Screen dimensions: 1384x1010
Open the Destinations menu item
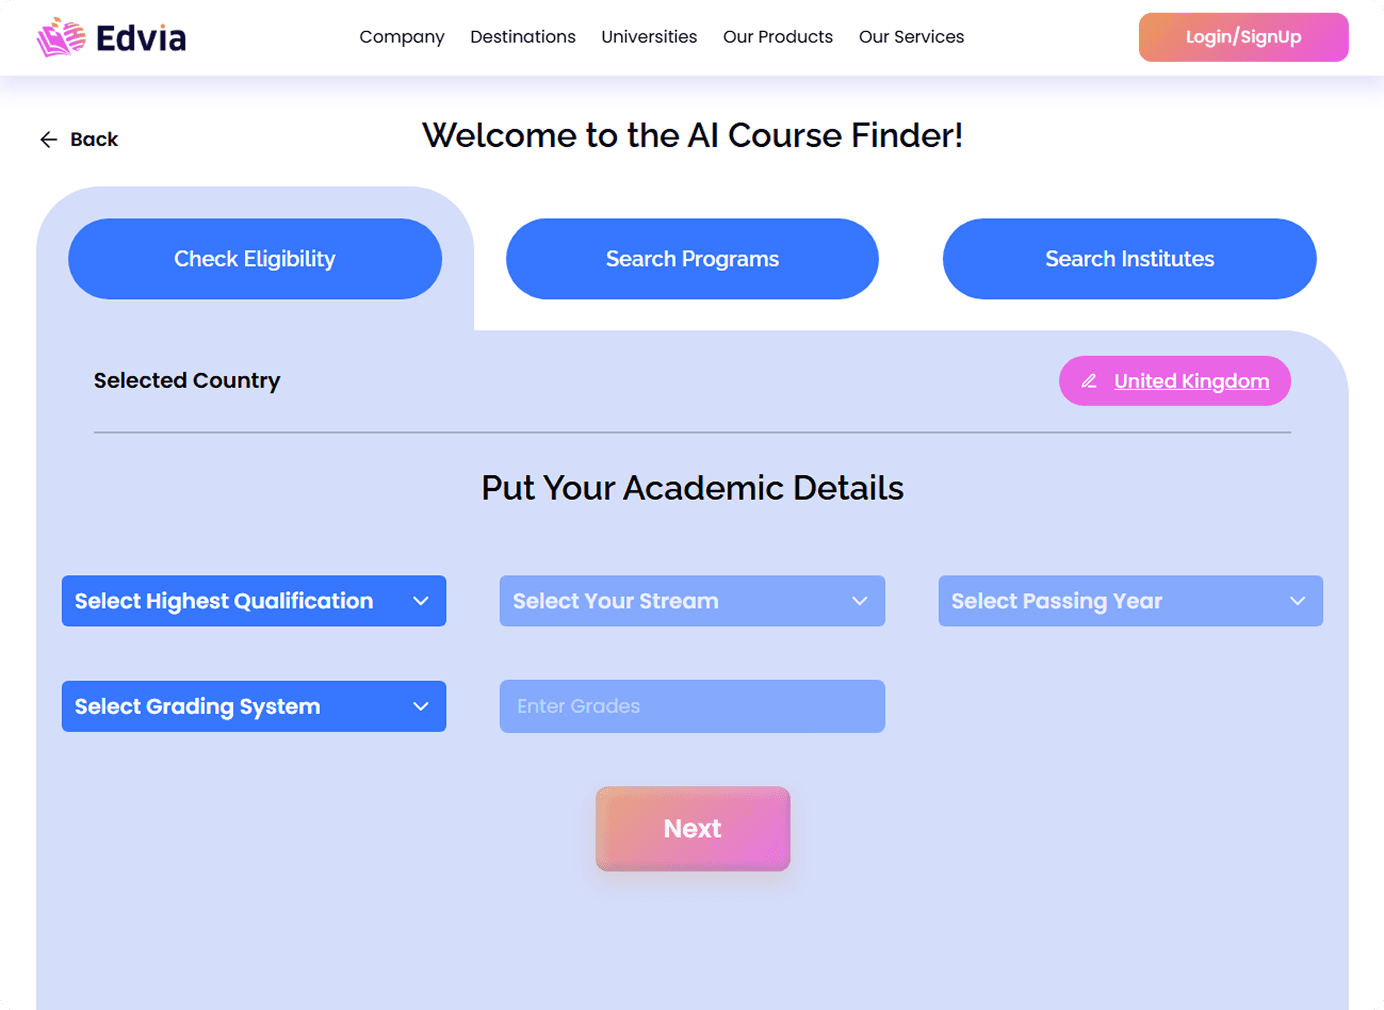pyautogui.click(x=523, y=37)
